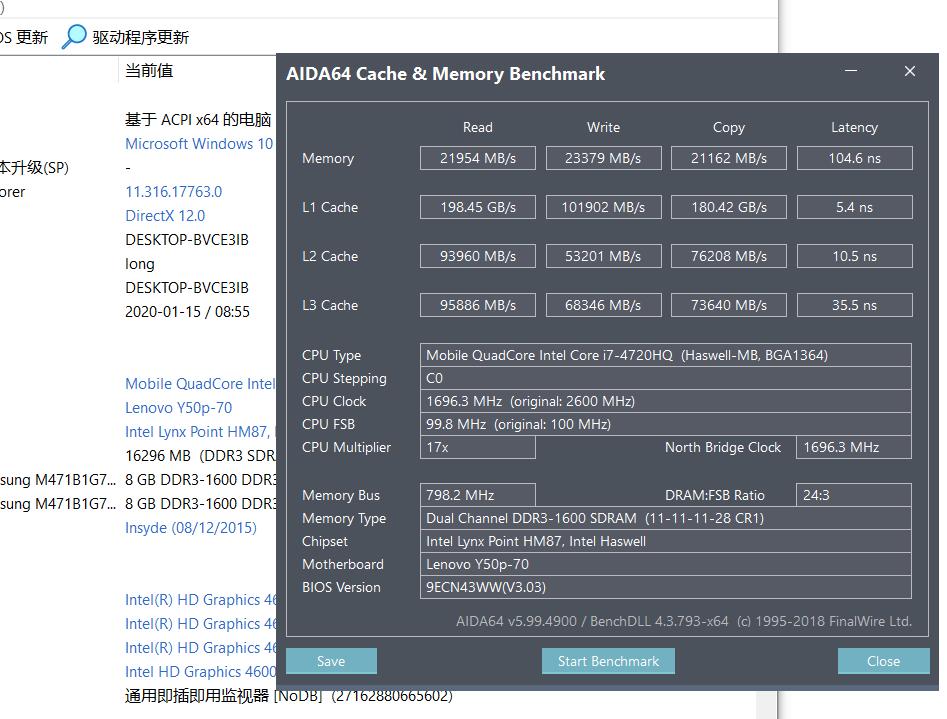Screen dimensions: 947x719
Task: Click the CPU Type field with i7-4720HQ
Action: (x=666, y=355)
